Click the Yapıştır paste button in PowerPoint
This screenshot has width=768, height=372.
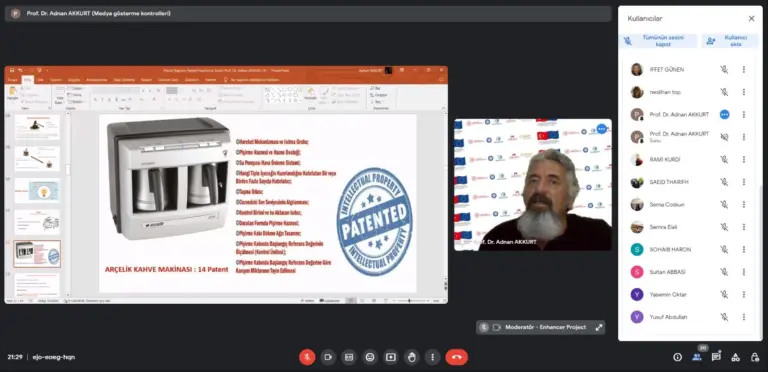tap(12, 93)
